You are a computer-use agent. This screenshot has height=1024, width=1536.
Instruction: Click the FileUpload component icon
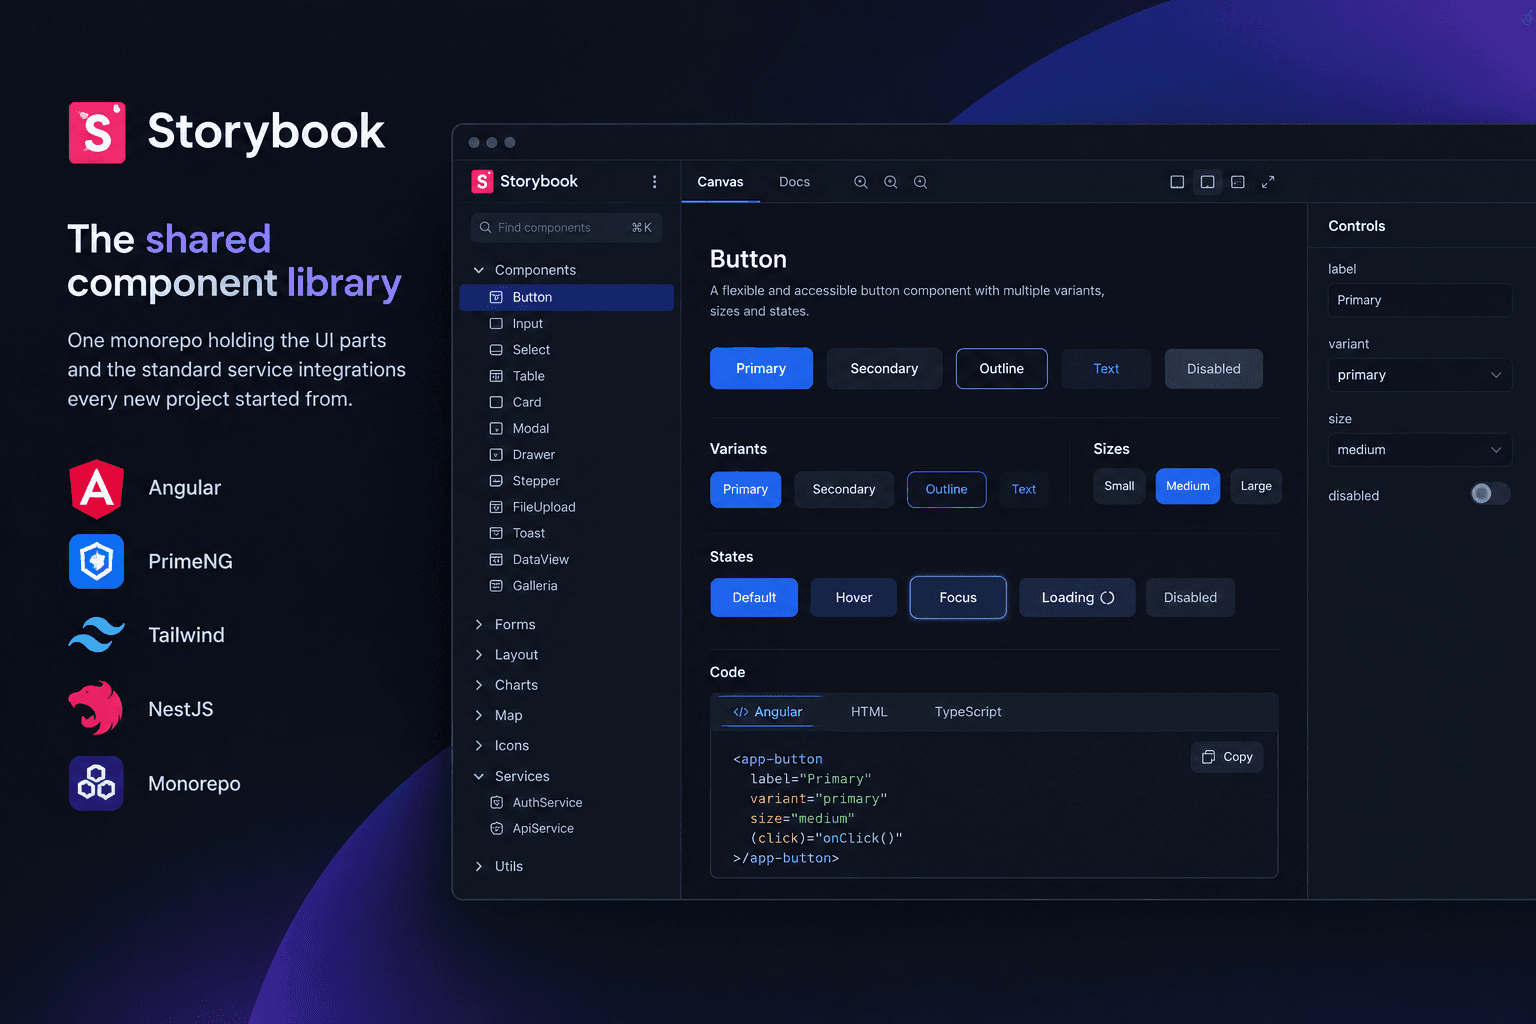[496, 507]
